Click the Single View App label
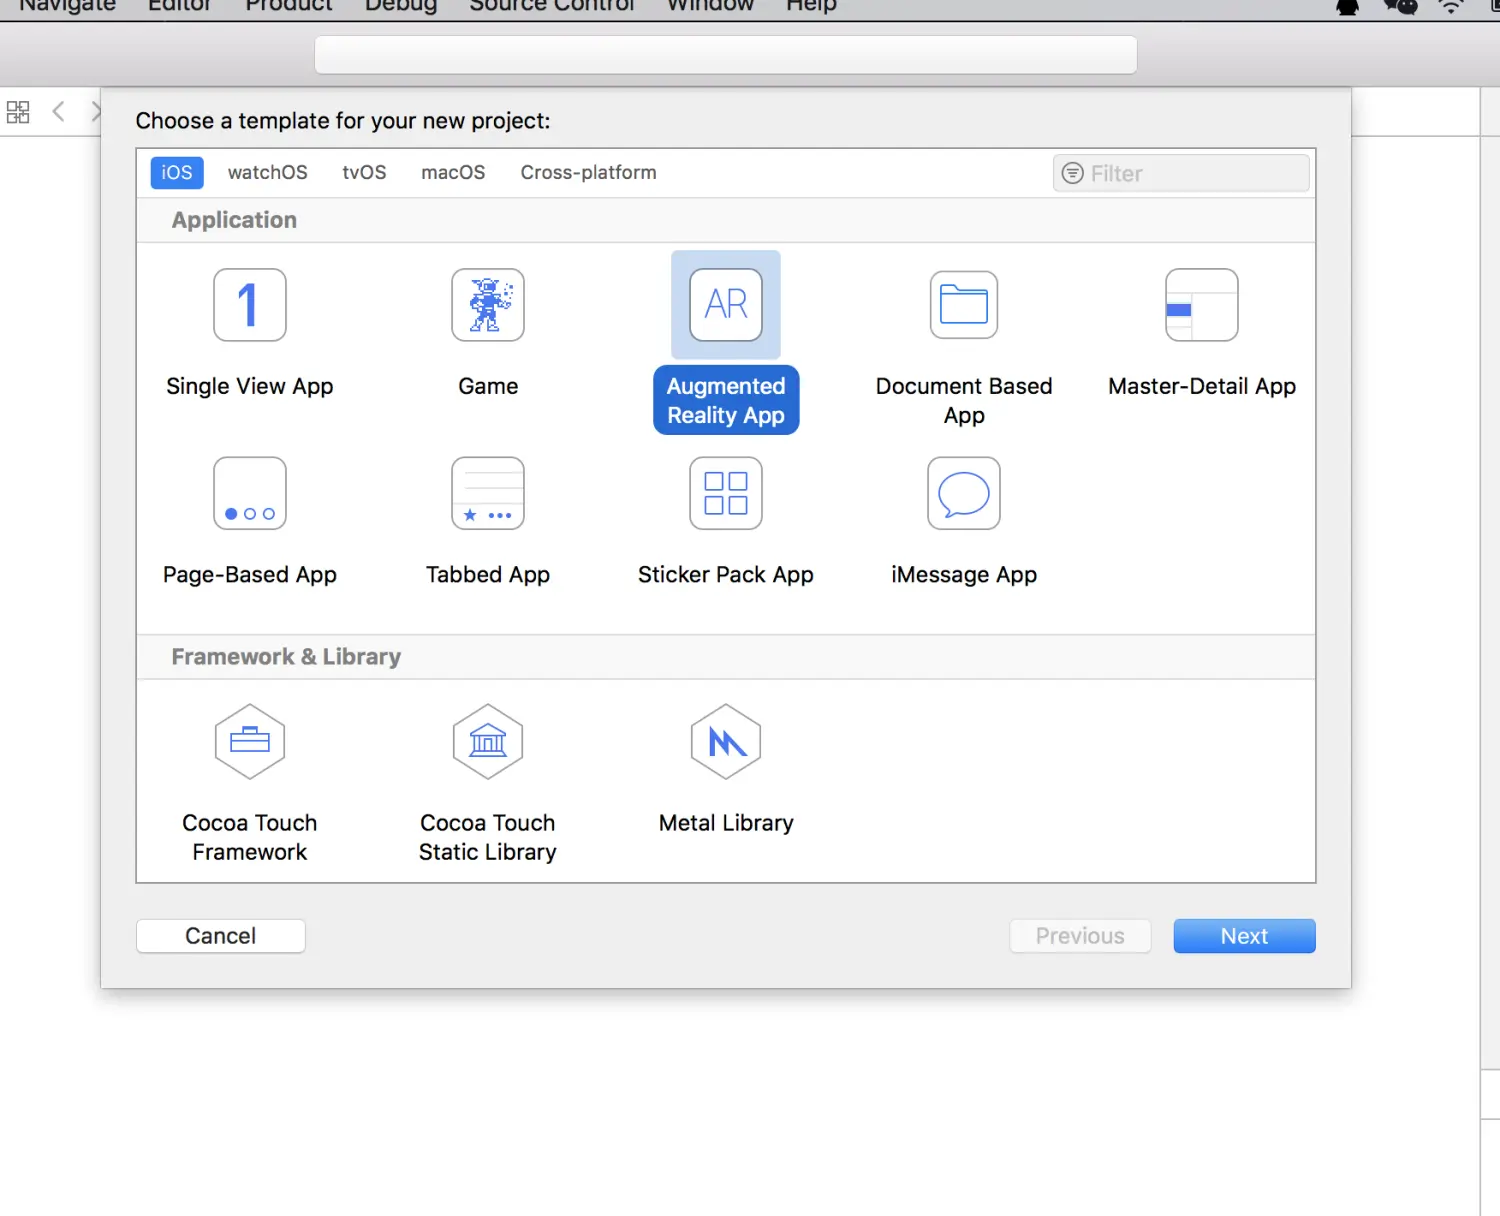Image resolution: width=1500 pixels, height=1216 pixels. pyautogui.click(x=250, y=387)
